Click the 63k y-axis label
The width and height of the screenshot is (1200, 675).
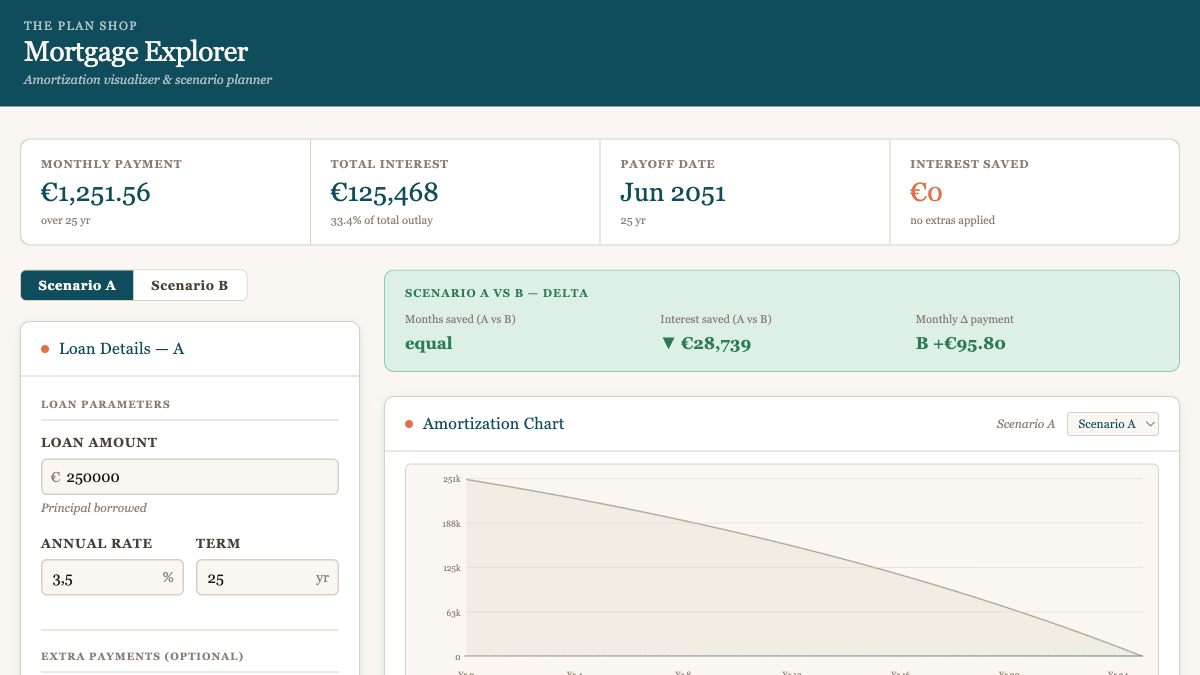[x=453, y=613]
